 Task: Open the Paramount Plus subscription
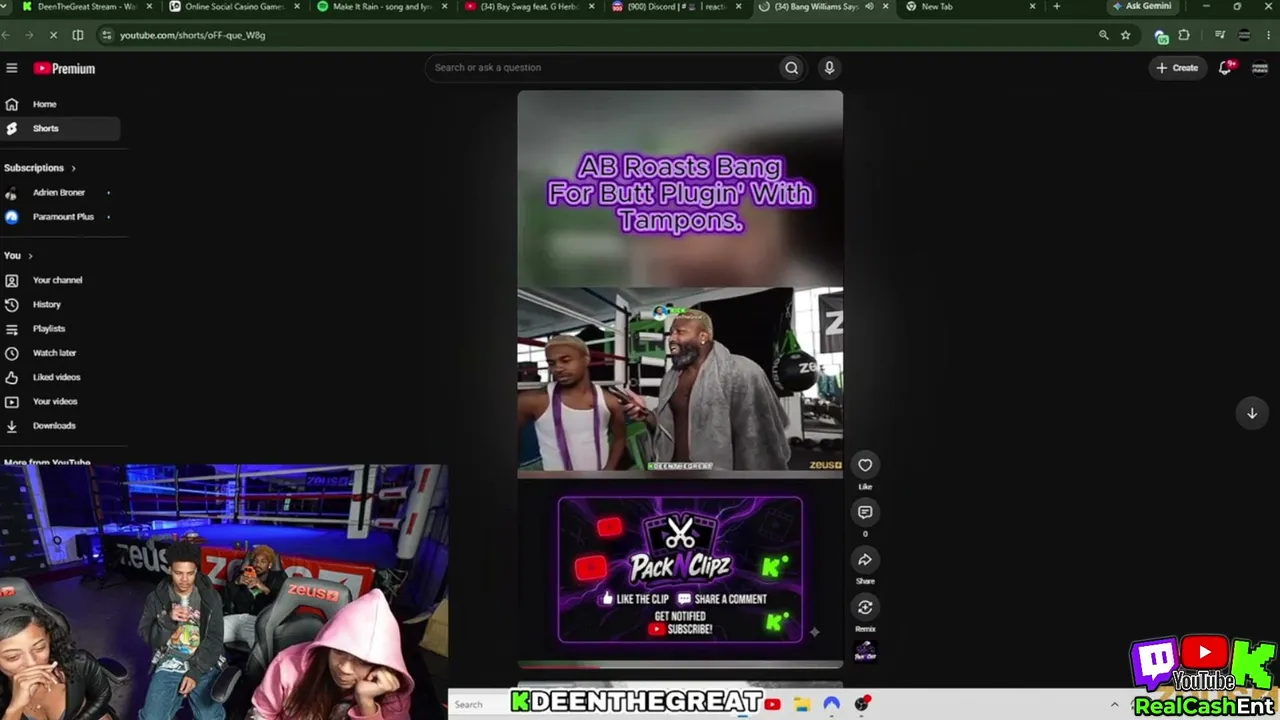pos(60,217)
